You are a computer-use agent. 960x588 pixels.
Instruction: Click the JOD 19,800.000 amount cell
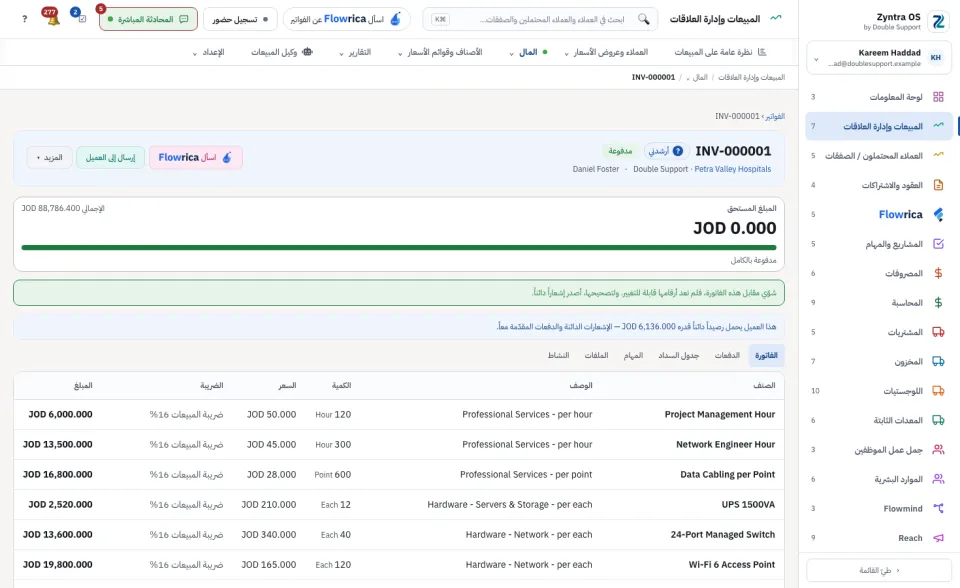(58, 565)
